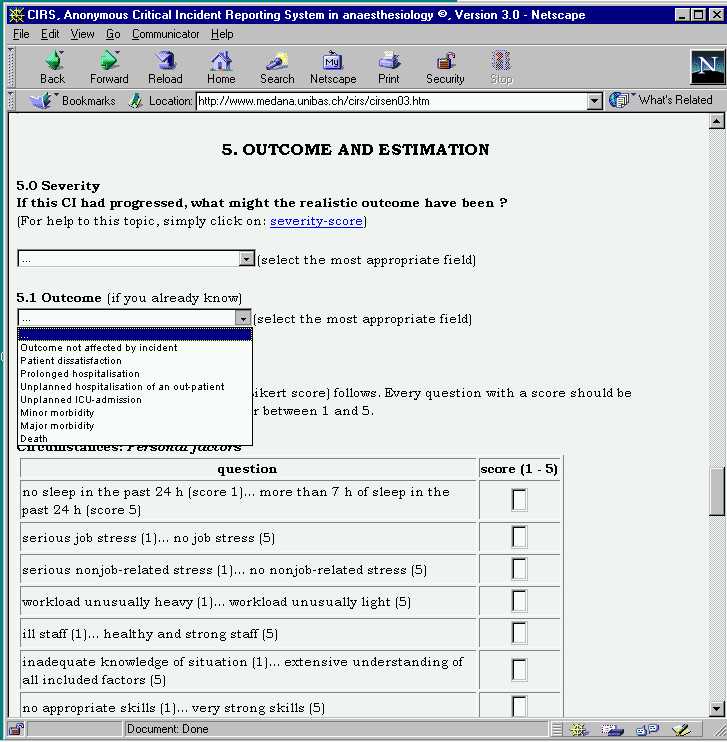
Task: Check the score box for no sleep question
Action: (x=519, y=500)
